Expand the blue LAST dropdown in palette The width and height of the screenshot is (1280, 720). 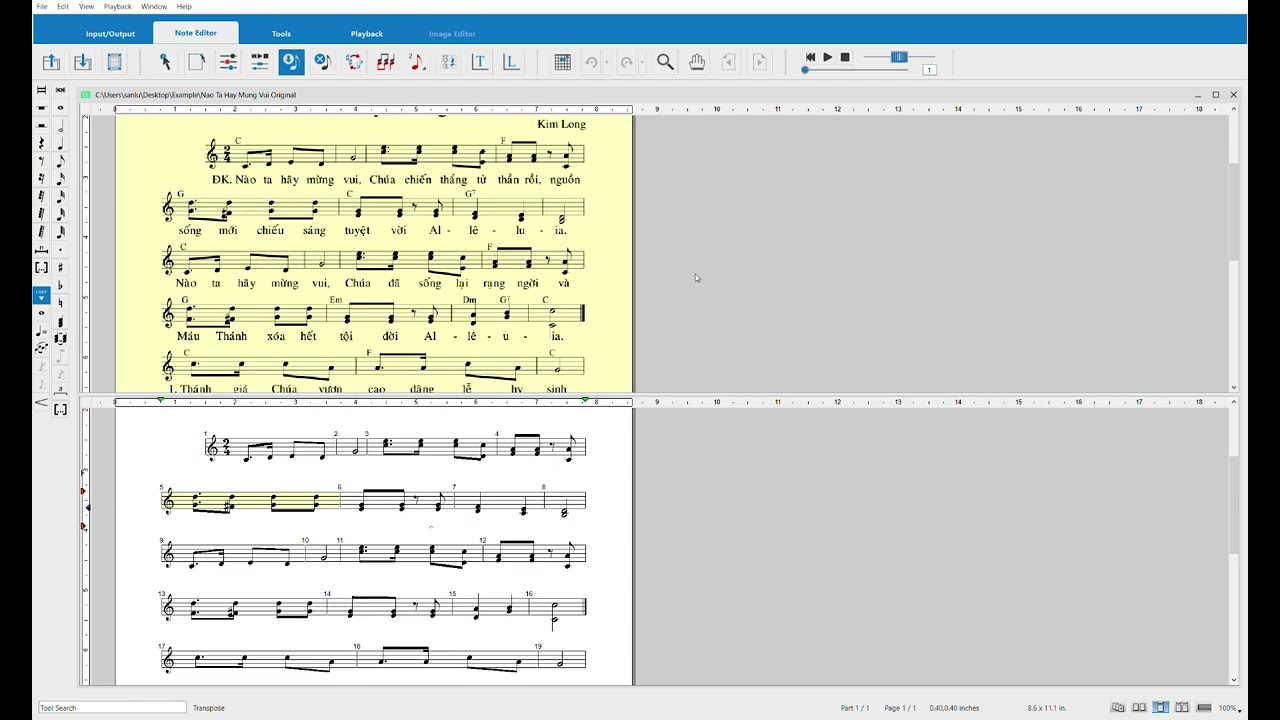(x=41, y=295)
